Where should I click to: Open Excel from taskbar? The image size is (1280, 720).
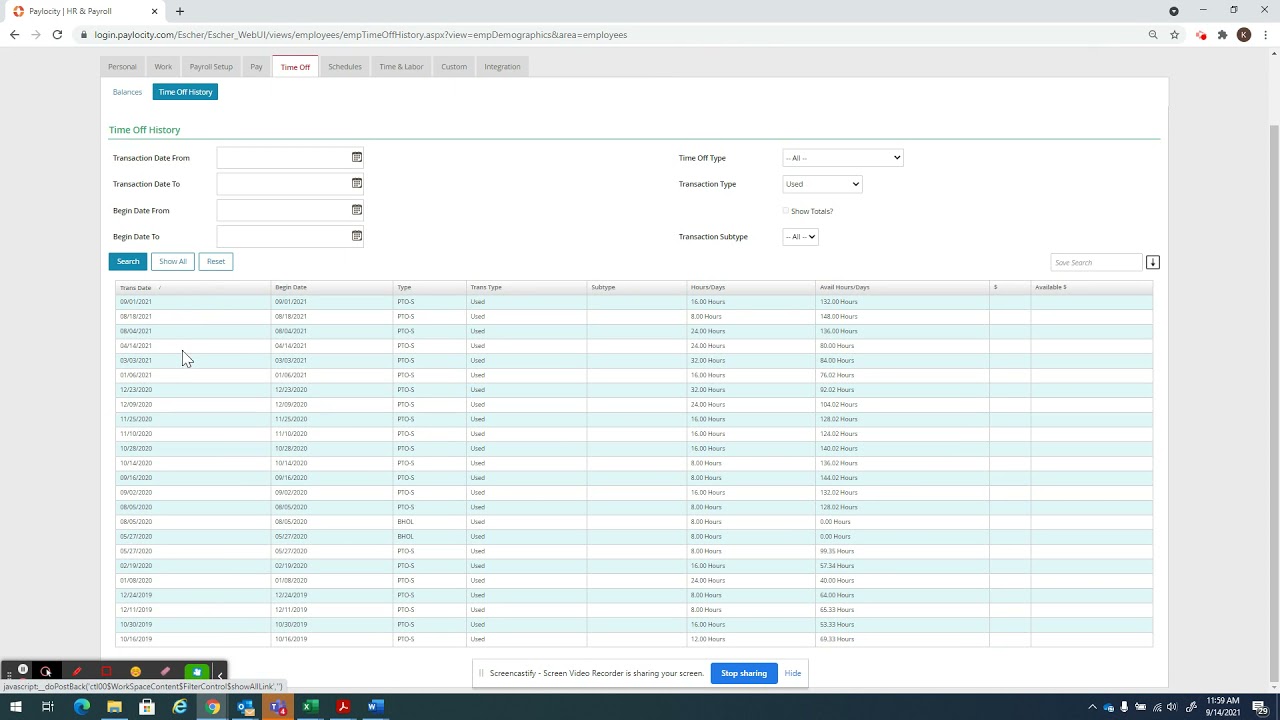[x=310, y=707]
